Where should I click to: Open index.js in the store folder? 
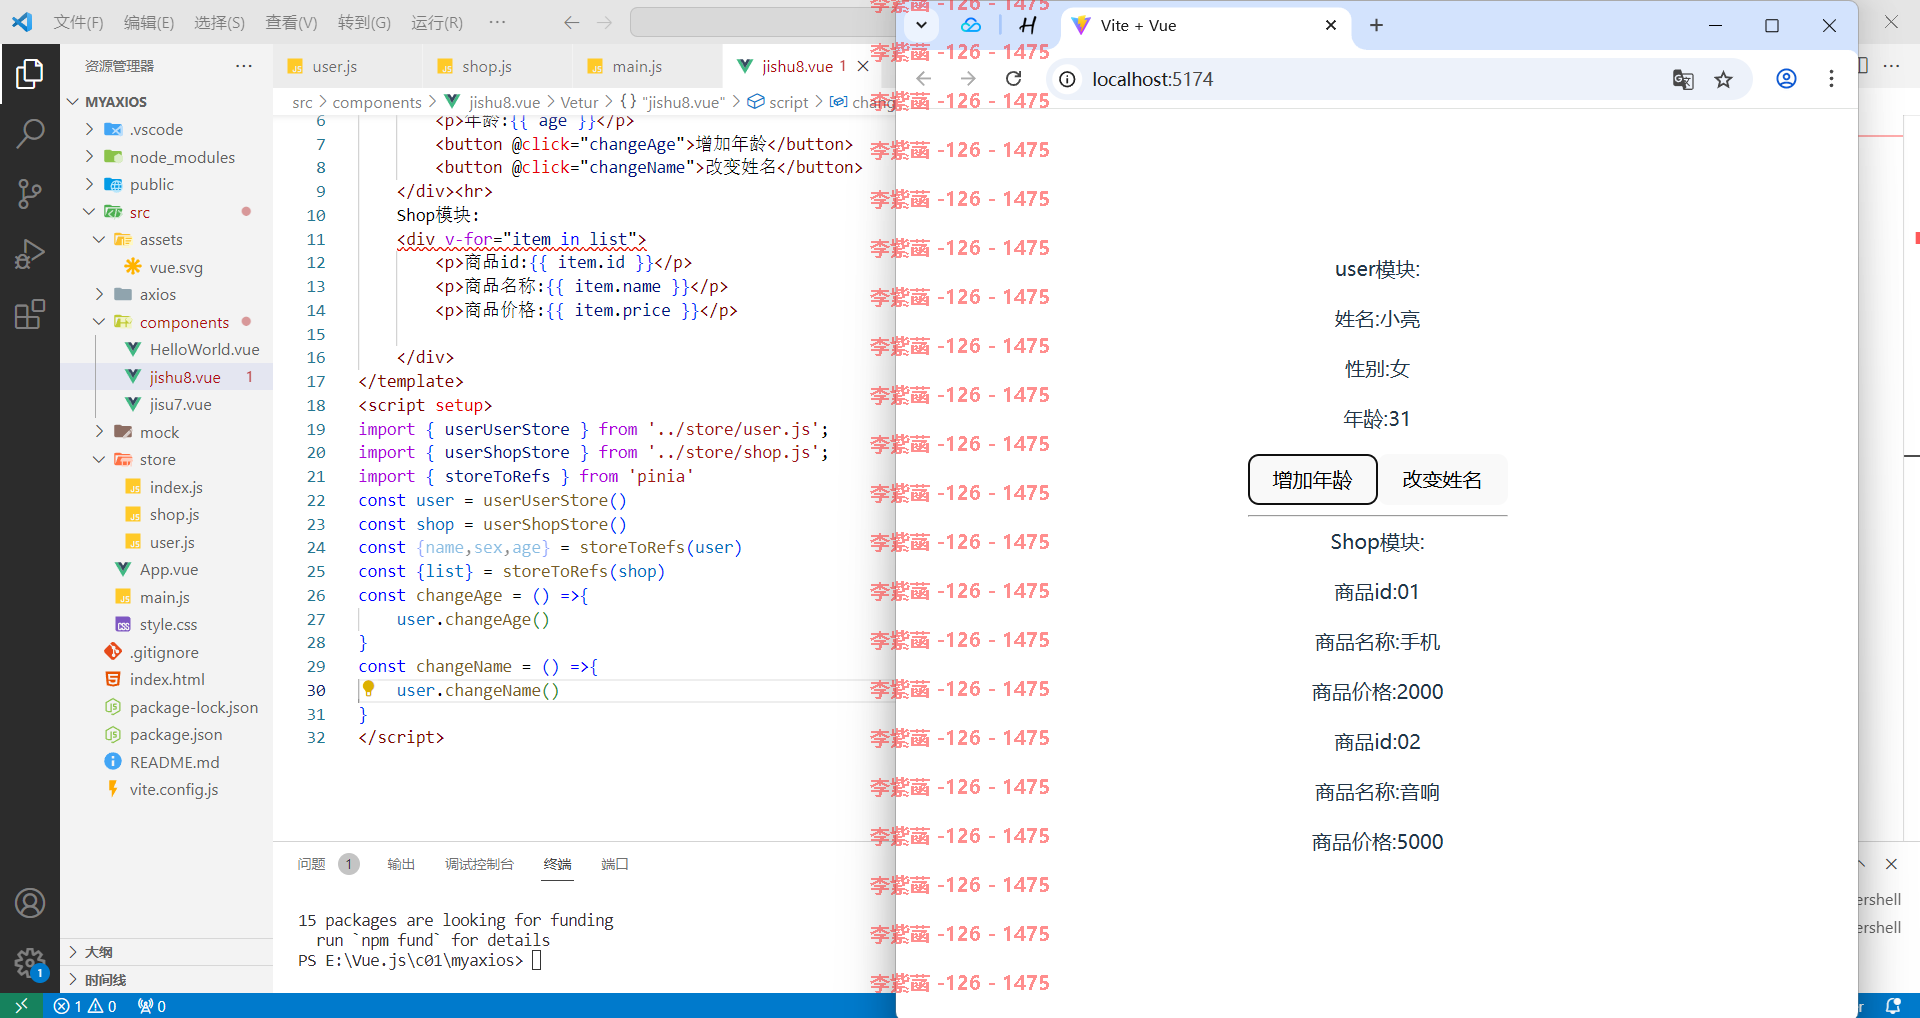pyautogui.click(x=176, y=487)
